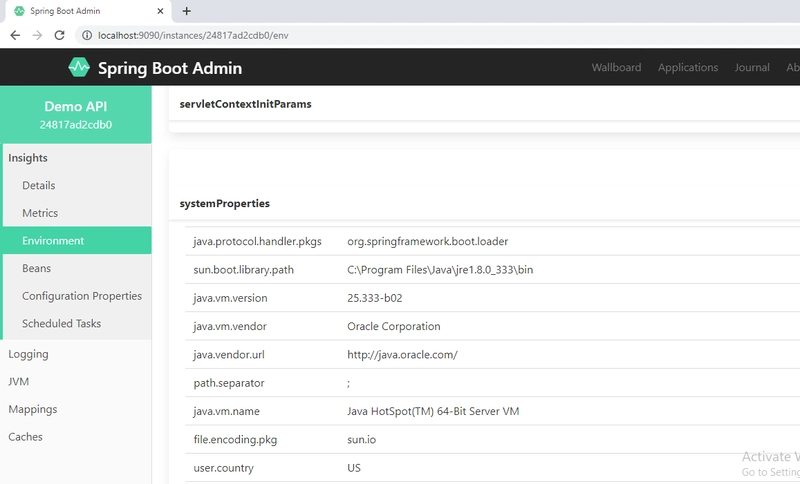Open Metrics under Insights
The height and width of the screenshot is (484, 800).
click(x=40, y=213)
